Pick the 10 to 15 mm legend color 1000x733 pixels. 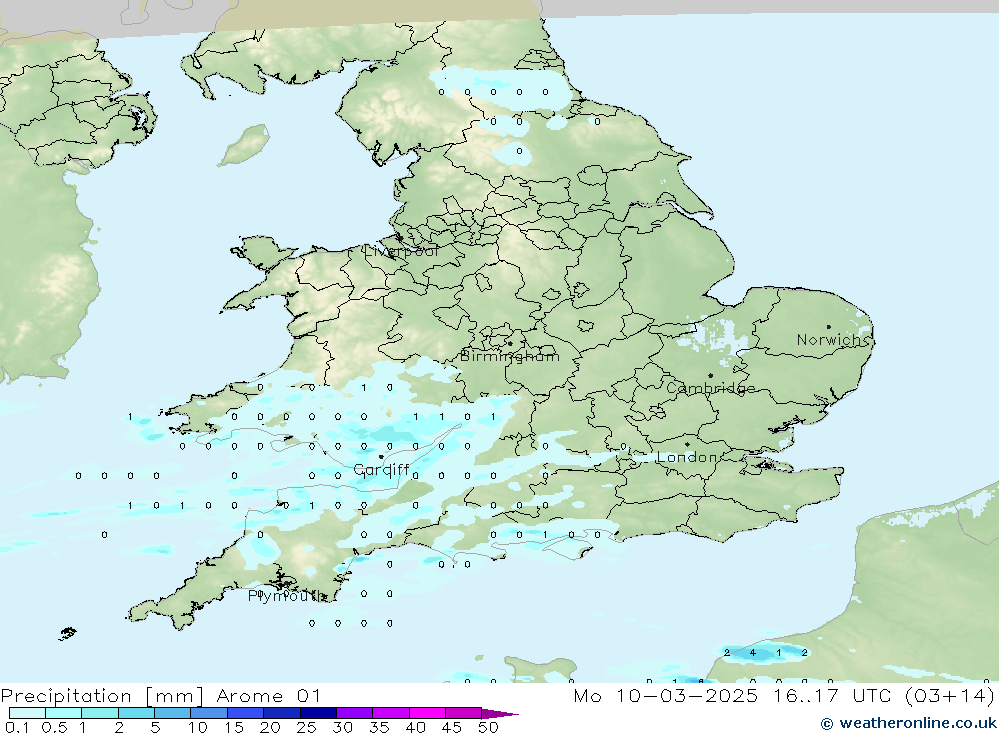pos(209,713)
